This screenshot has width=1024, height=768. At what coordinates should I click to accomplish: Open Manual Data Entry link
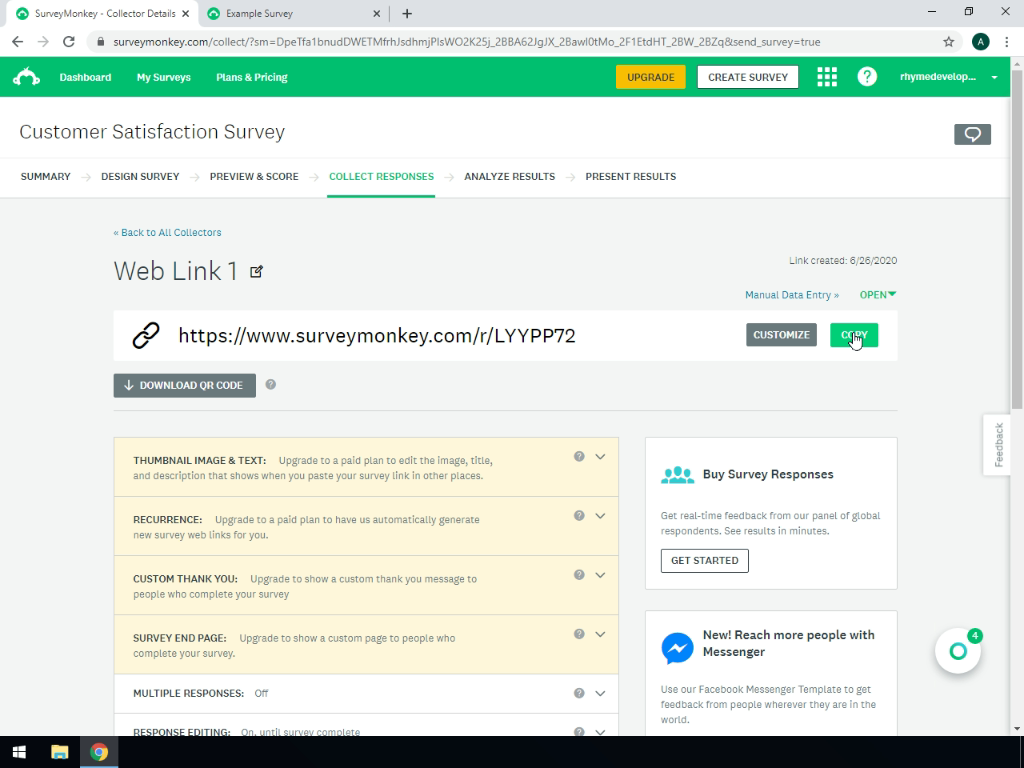click(x=792, y=295)
